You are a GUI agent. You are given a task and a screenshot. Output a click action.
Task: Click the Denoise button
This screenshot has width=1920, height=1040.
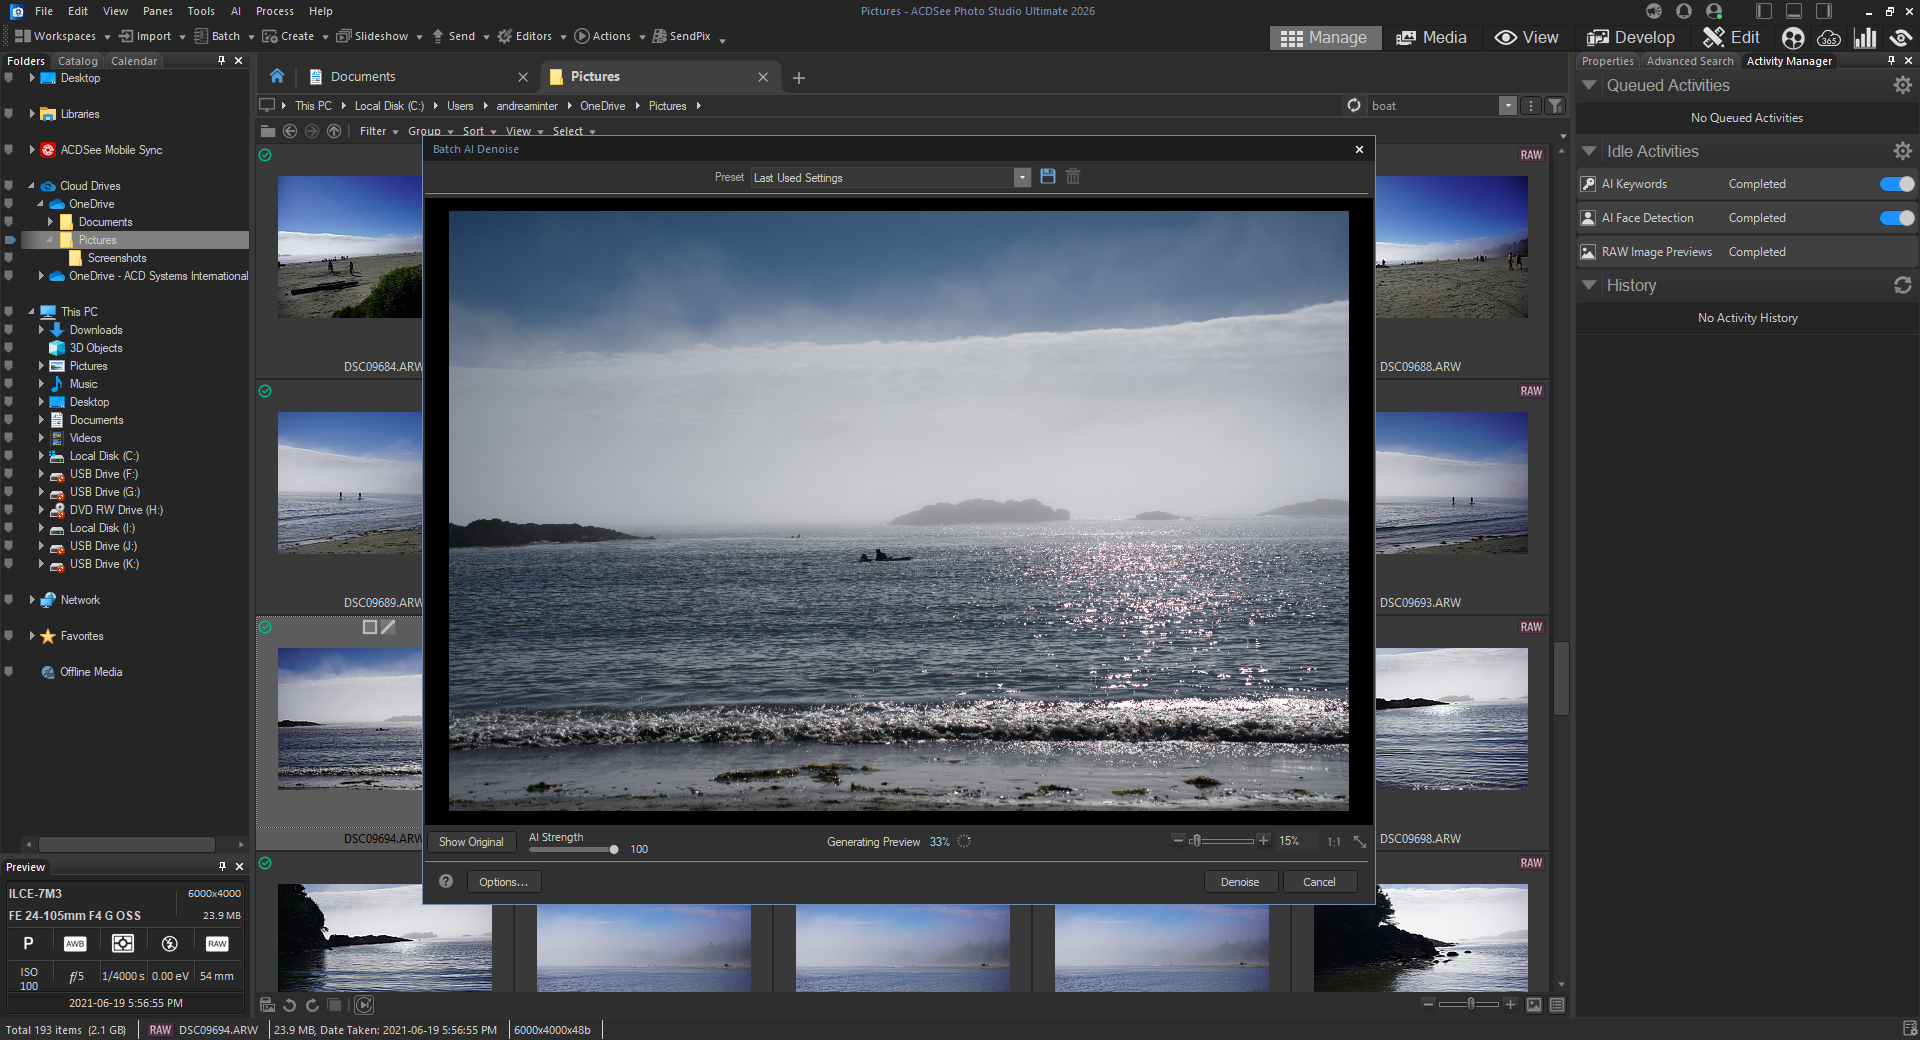click(x=1239, y=882)
